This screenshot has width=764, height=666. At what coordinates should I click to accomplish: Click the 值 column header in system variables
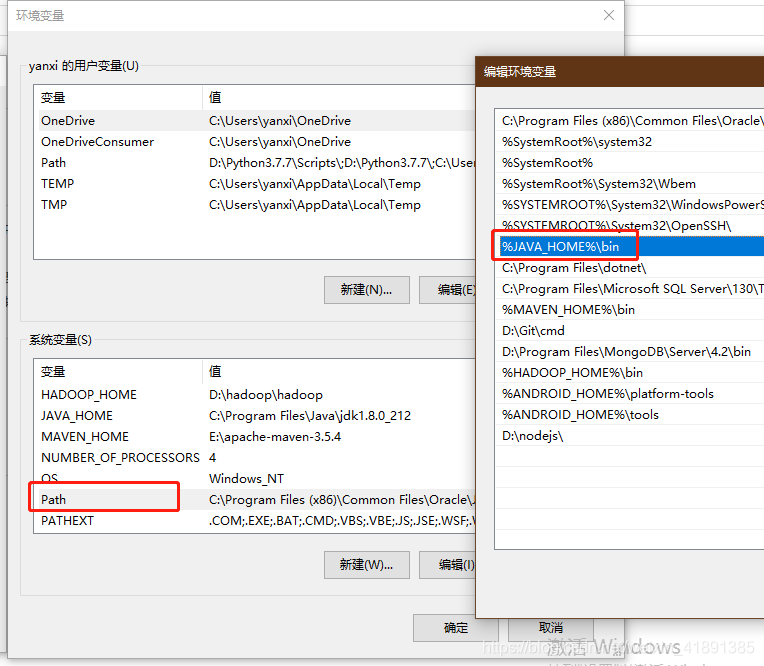[339, 372]
